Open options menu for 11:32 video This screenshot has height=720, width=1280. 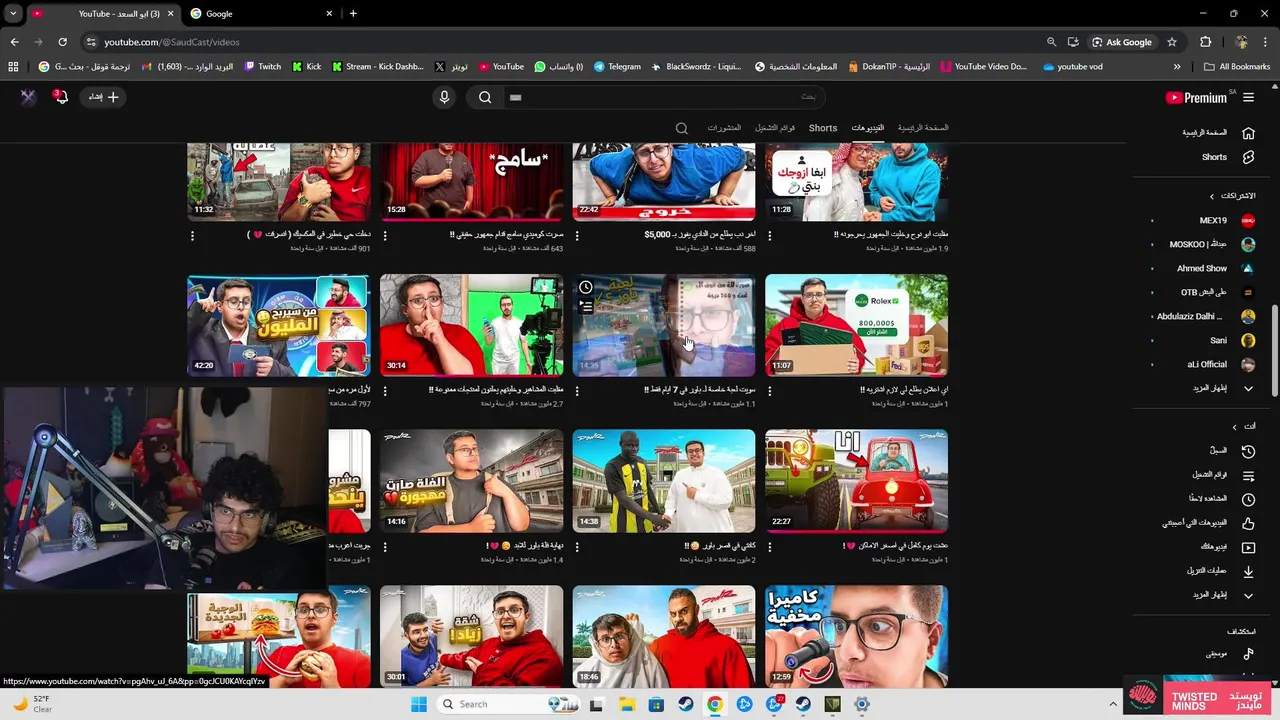[192, 235]
